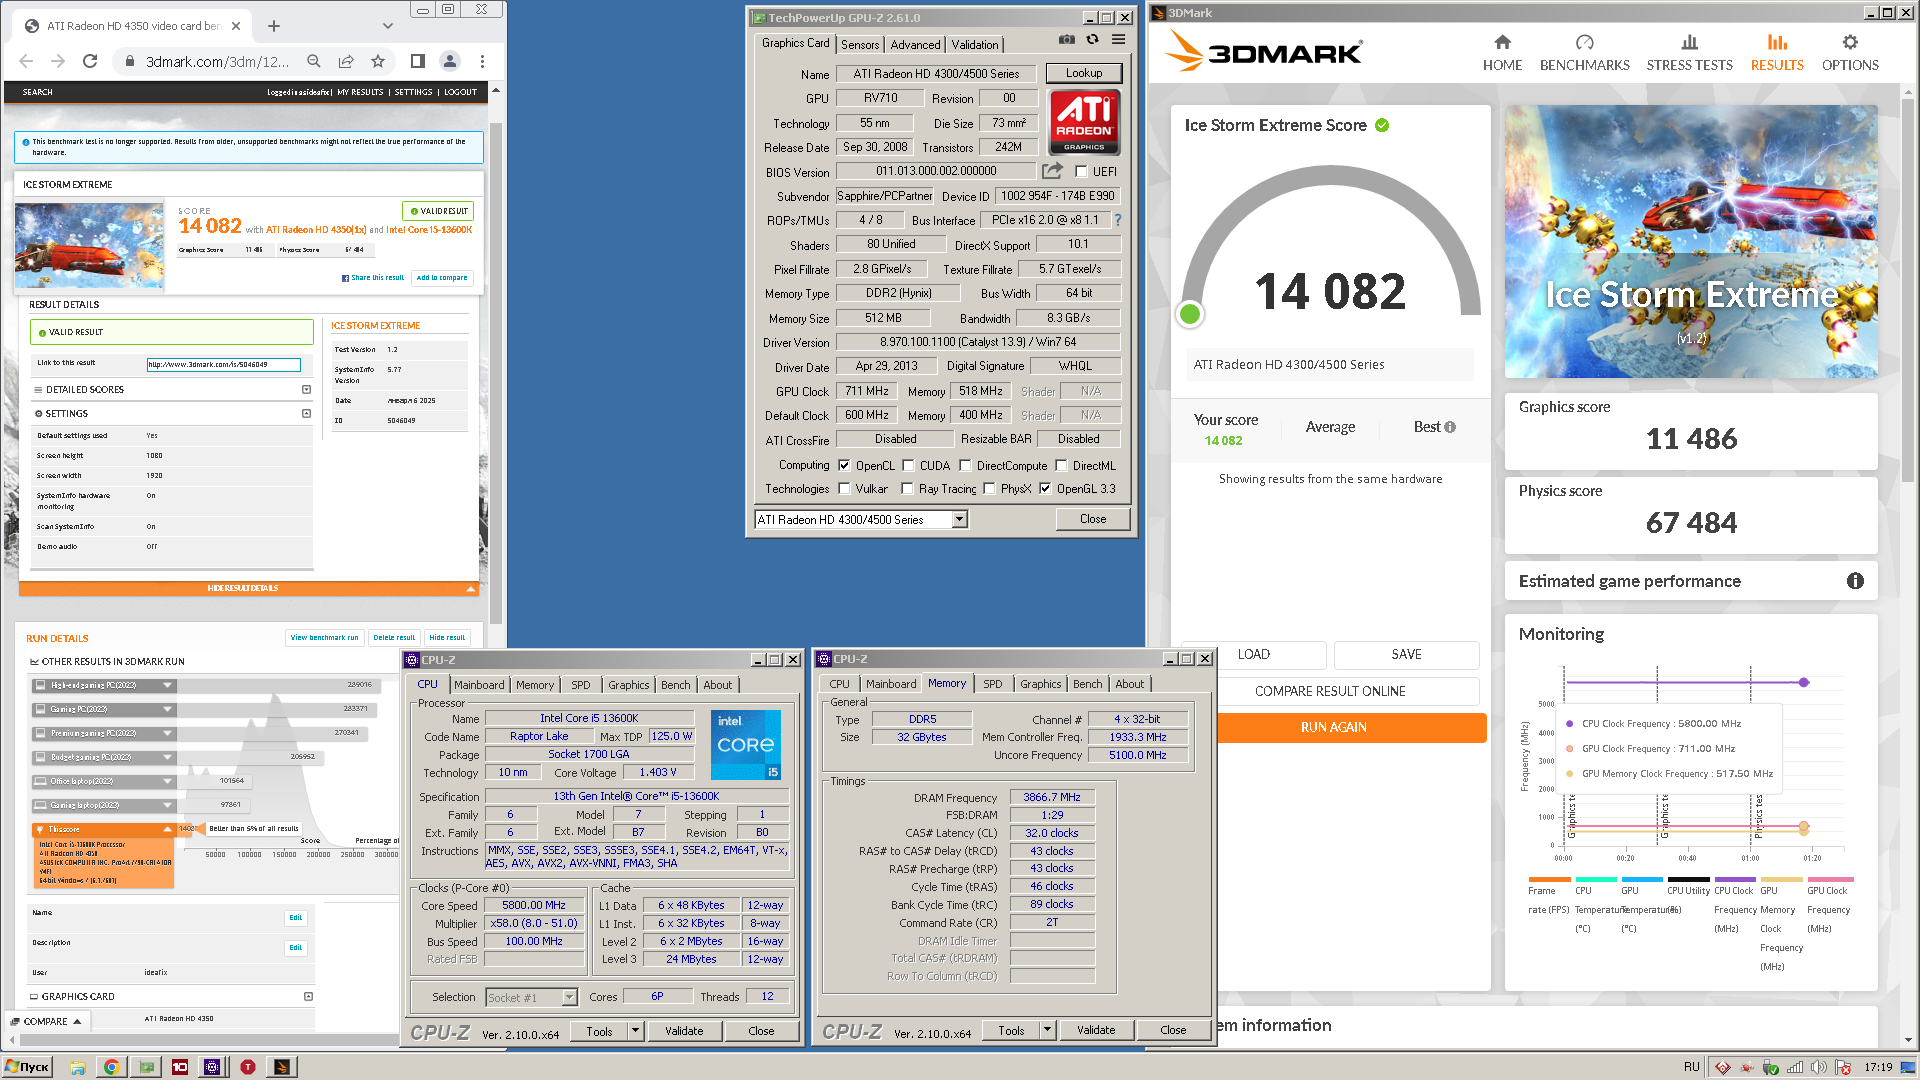Open the GPU-Z hamburger menu
The image size is (1920, 1080).
(1118, 40)
